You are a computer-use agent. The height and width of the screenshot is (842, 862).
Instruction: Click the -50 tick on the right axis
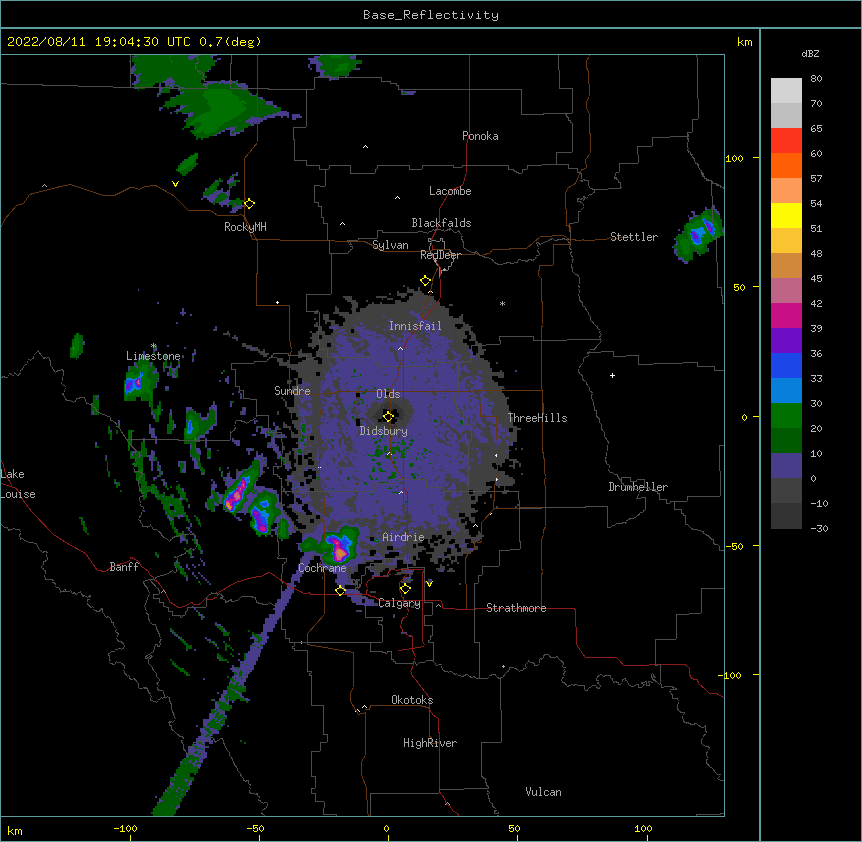pyautogui.click(x=734, y=546)
